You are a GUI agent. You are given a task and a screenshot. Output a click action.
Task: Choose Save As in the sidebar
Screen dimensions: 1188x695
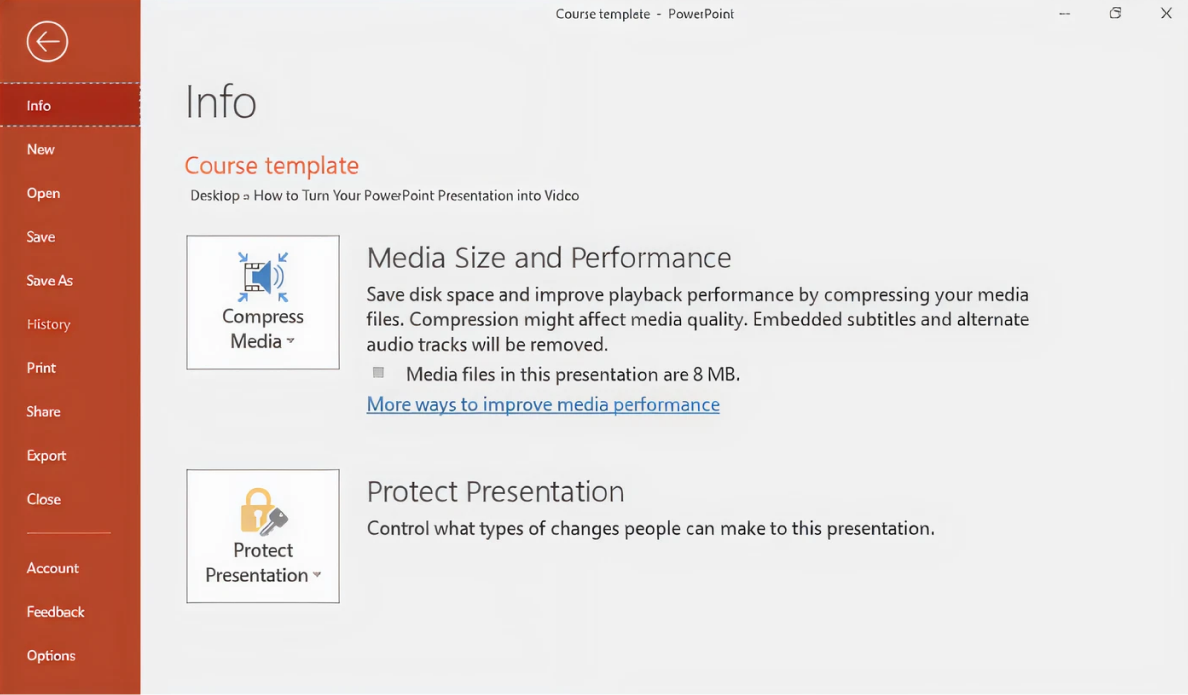(50, 281)
